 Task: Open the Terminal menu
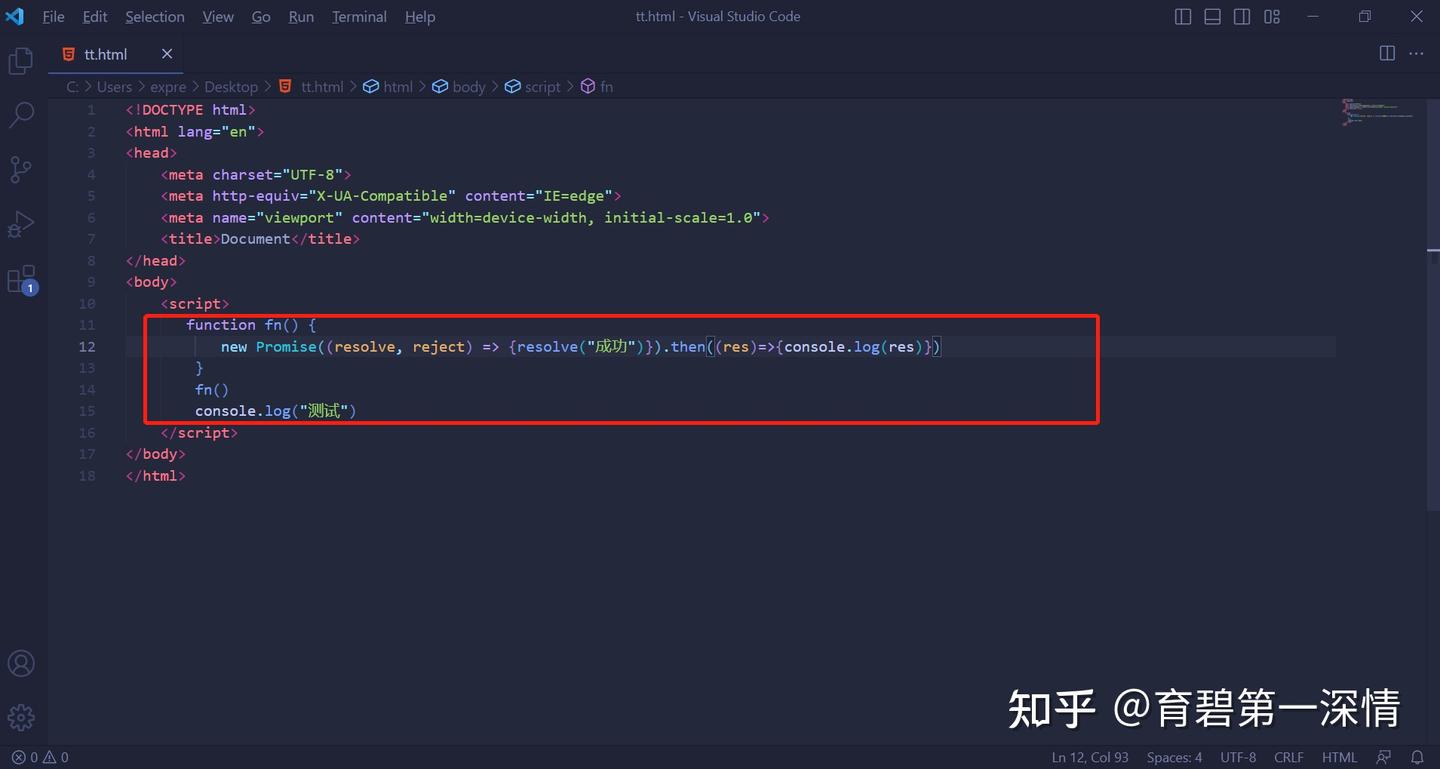pyautogui.click(x=361, y=16)
